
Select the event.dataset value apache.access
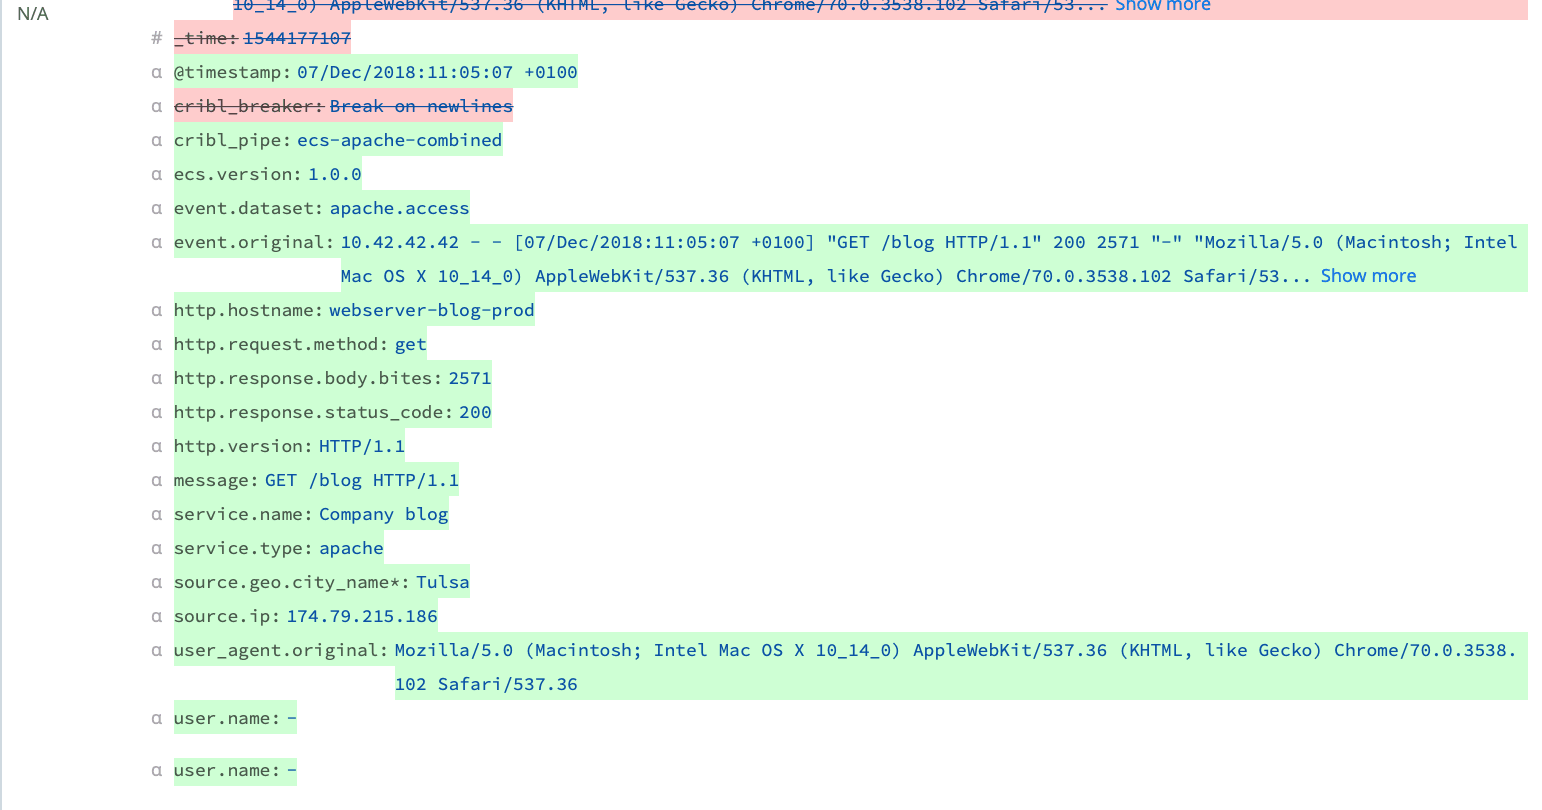tap(399, 208)
